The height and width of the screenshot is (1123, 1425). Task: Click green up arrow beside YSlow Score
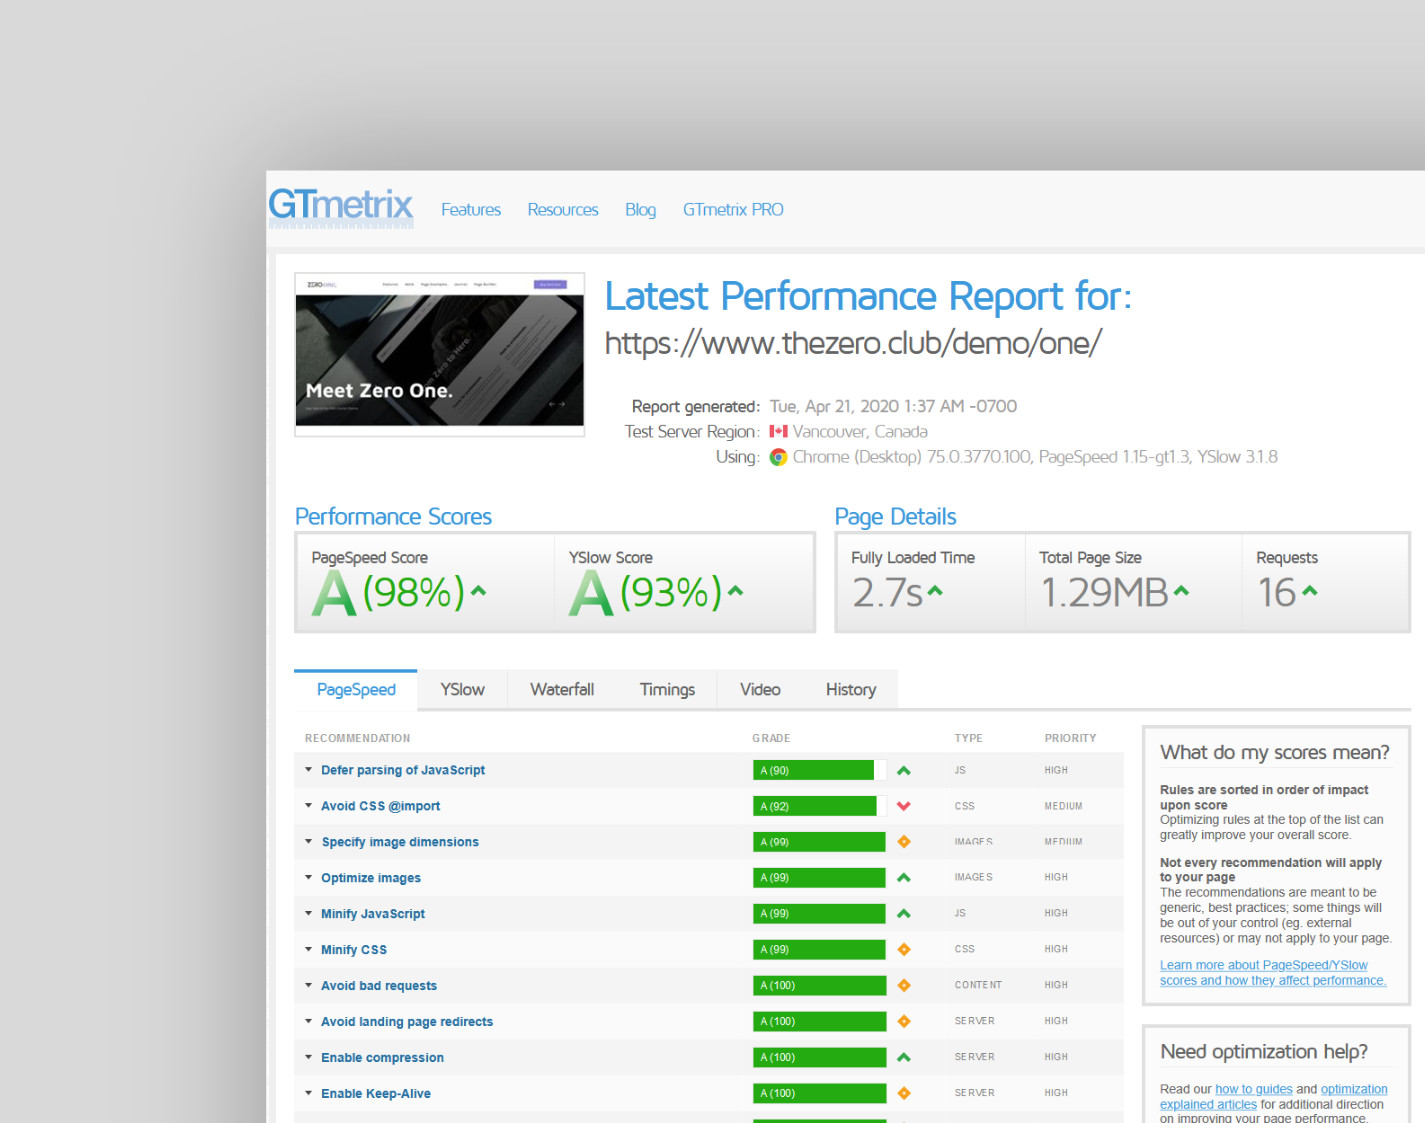[x=735, y=591]
